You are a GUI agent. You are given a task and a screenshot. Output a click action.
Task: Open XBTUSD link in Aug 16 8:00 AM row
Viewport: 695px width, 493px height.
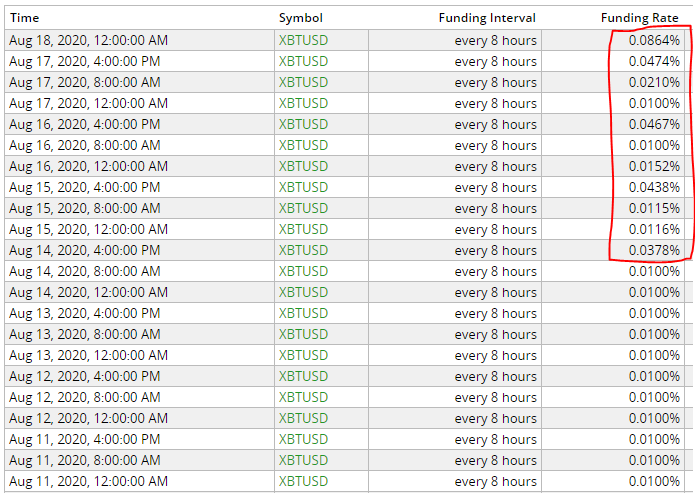pyautogui.click(x=303, y=145)
